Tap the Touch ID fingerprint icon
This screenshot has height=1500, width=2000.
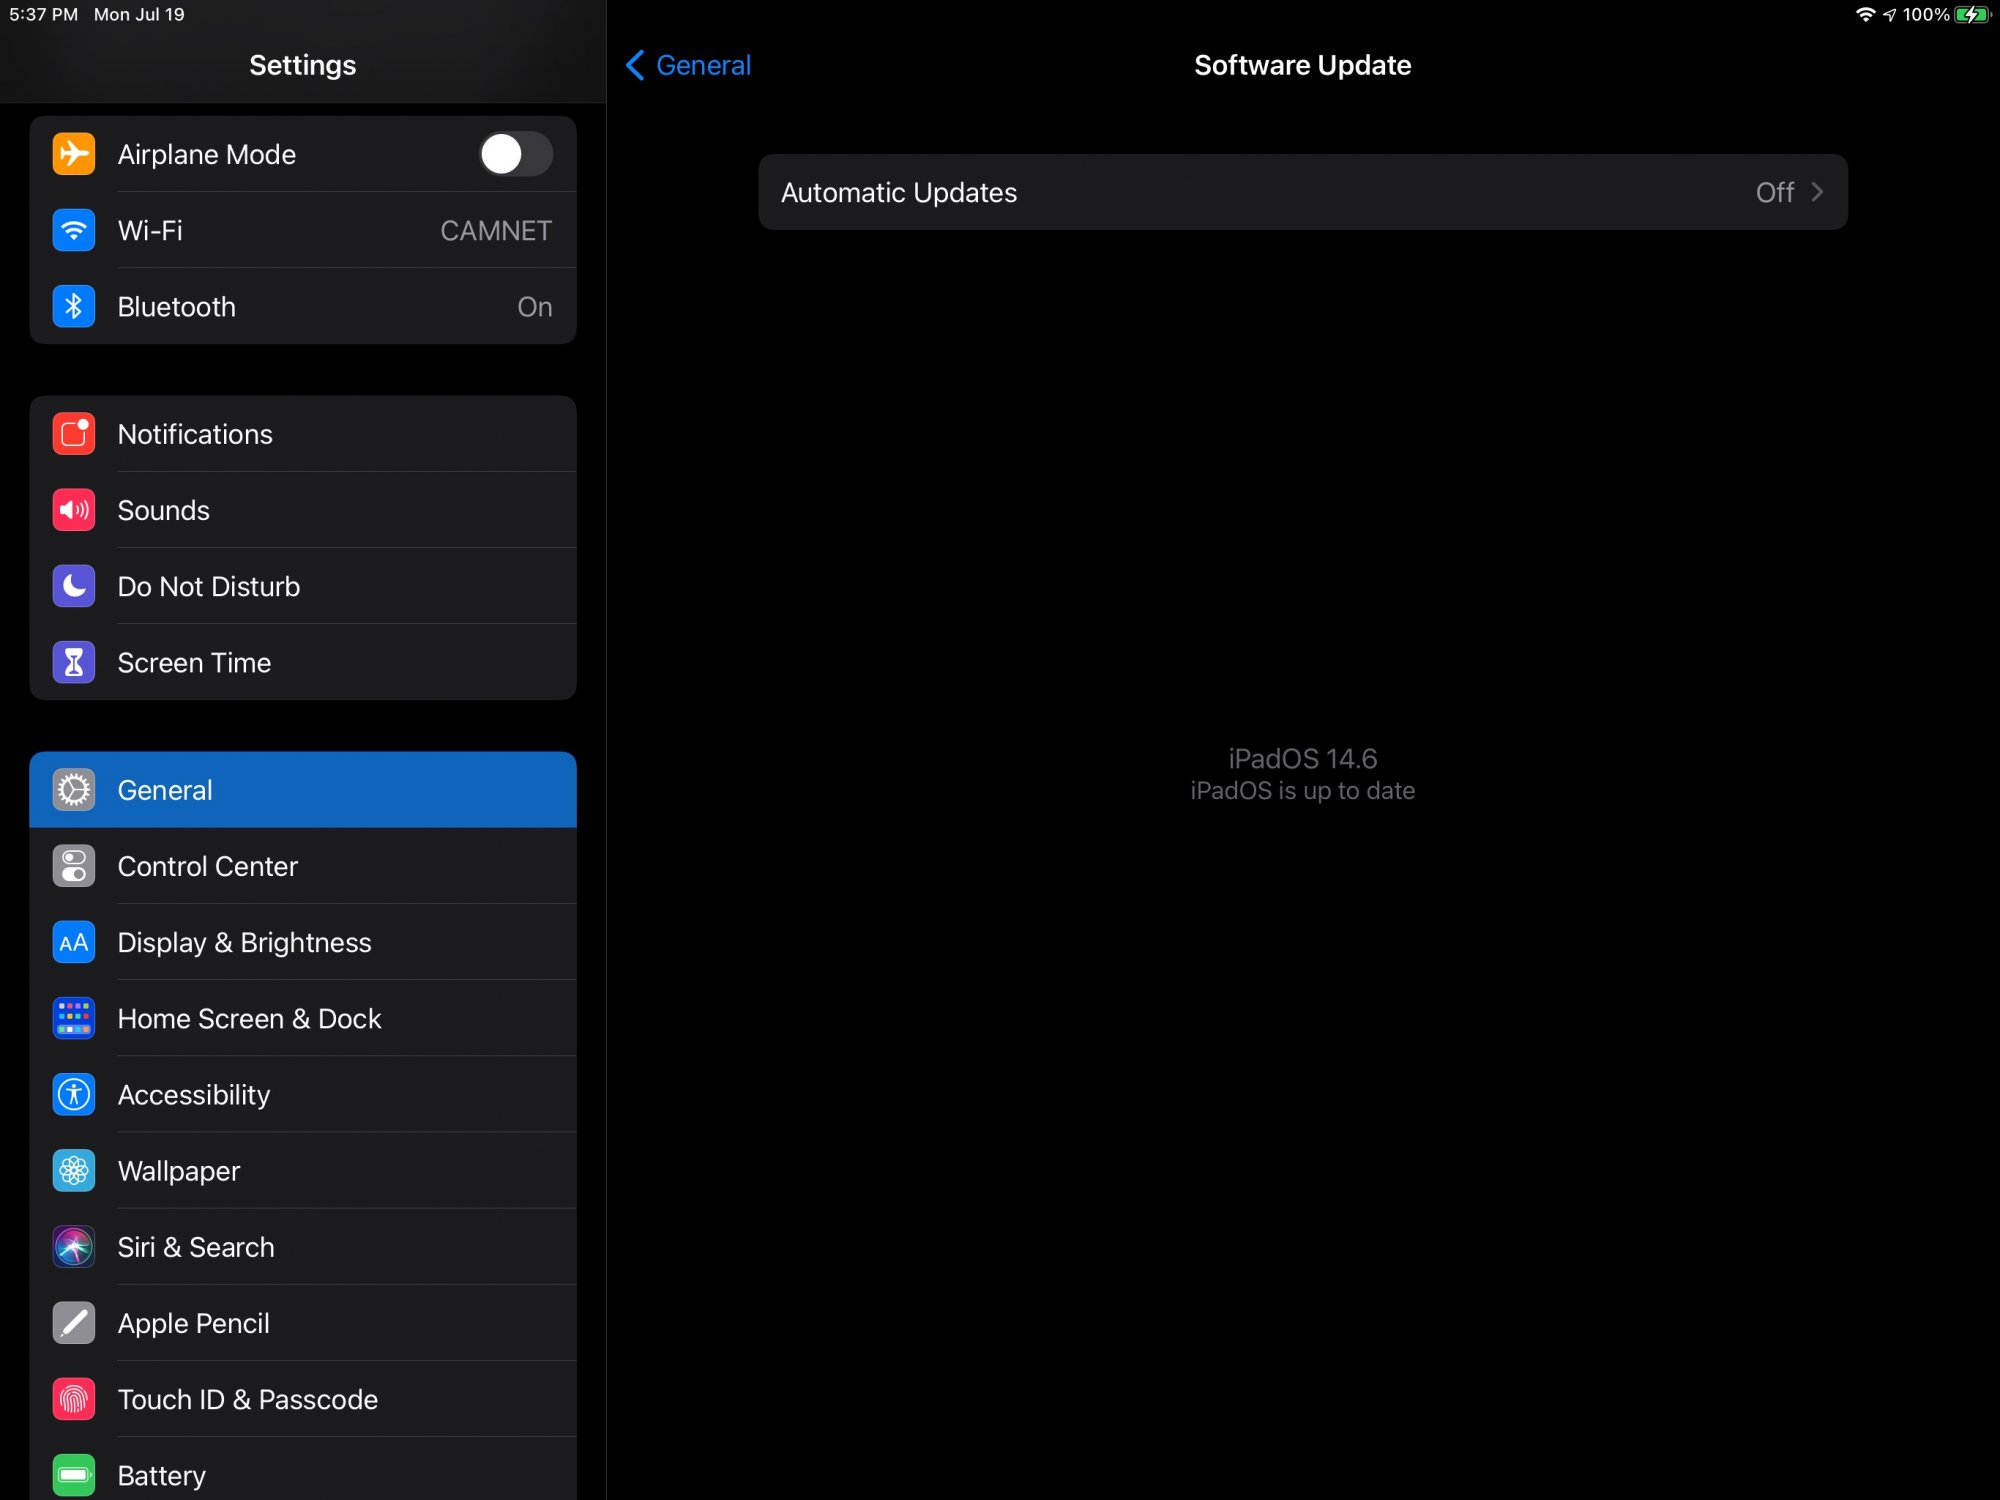coord(74,1399)
